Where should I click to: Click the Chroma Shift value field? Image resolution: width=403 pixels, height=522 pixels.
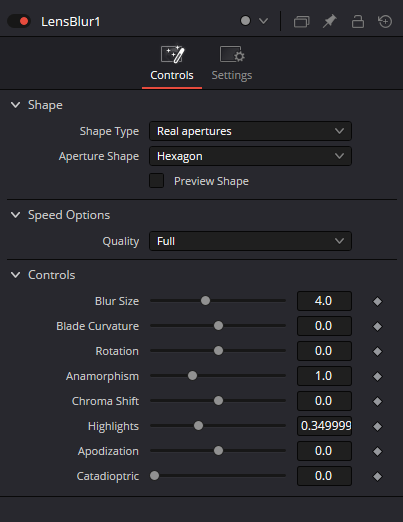(324, 401)
